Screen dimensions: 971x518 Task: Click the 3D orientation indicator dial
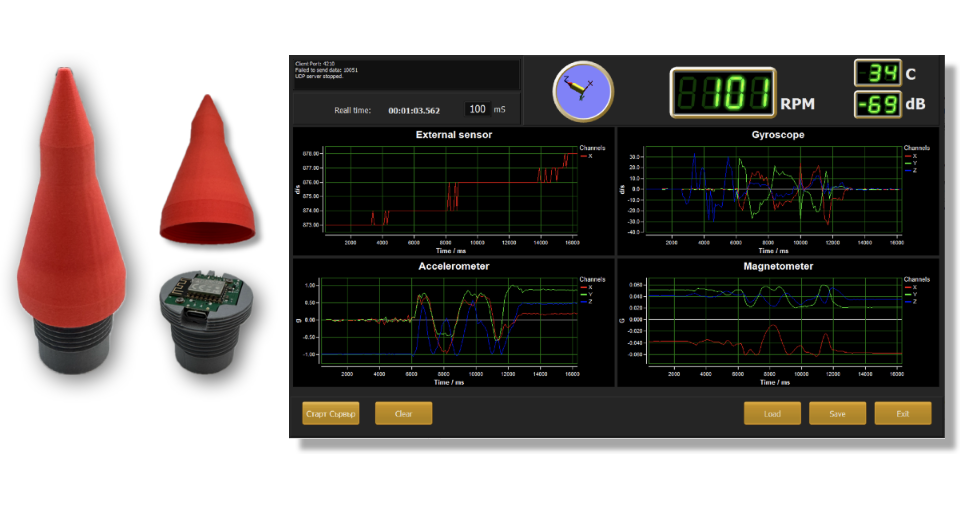point(583,91)
